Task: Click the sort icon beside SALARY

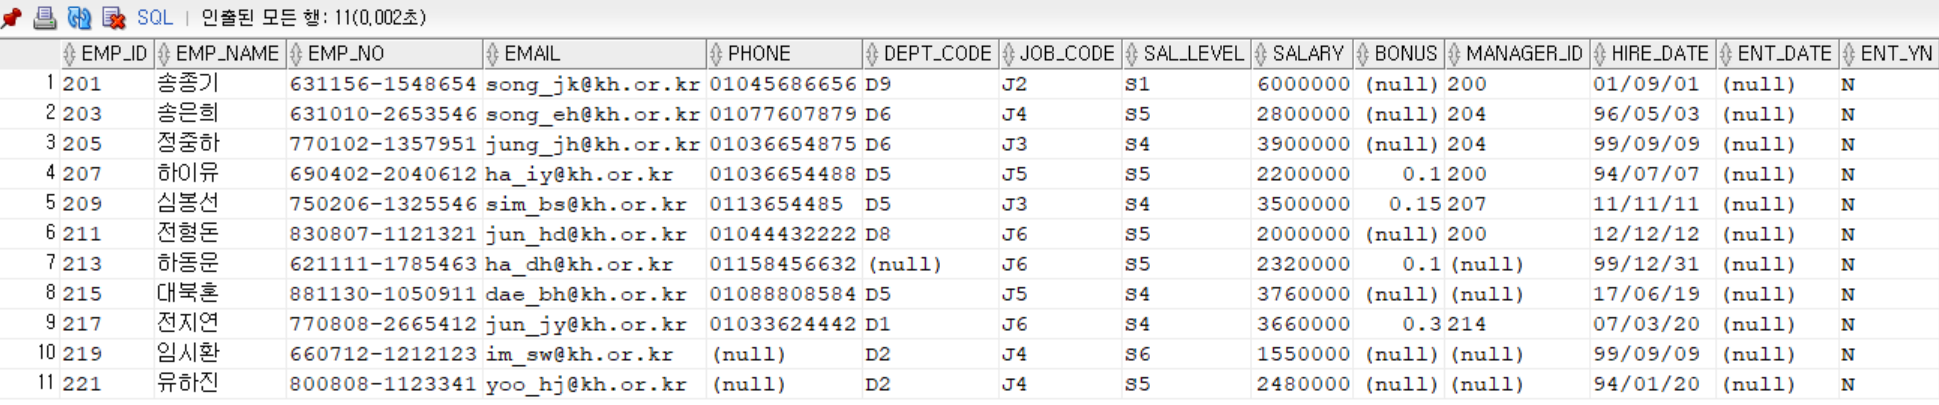Action: (x=1260, y=54)
